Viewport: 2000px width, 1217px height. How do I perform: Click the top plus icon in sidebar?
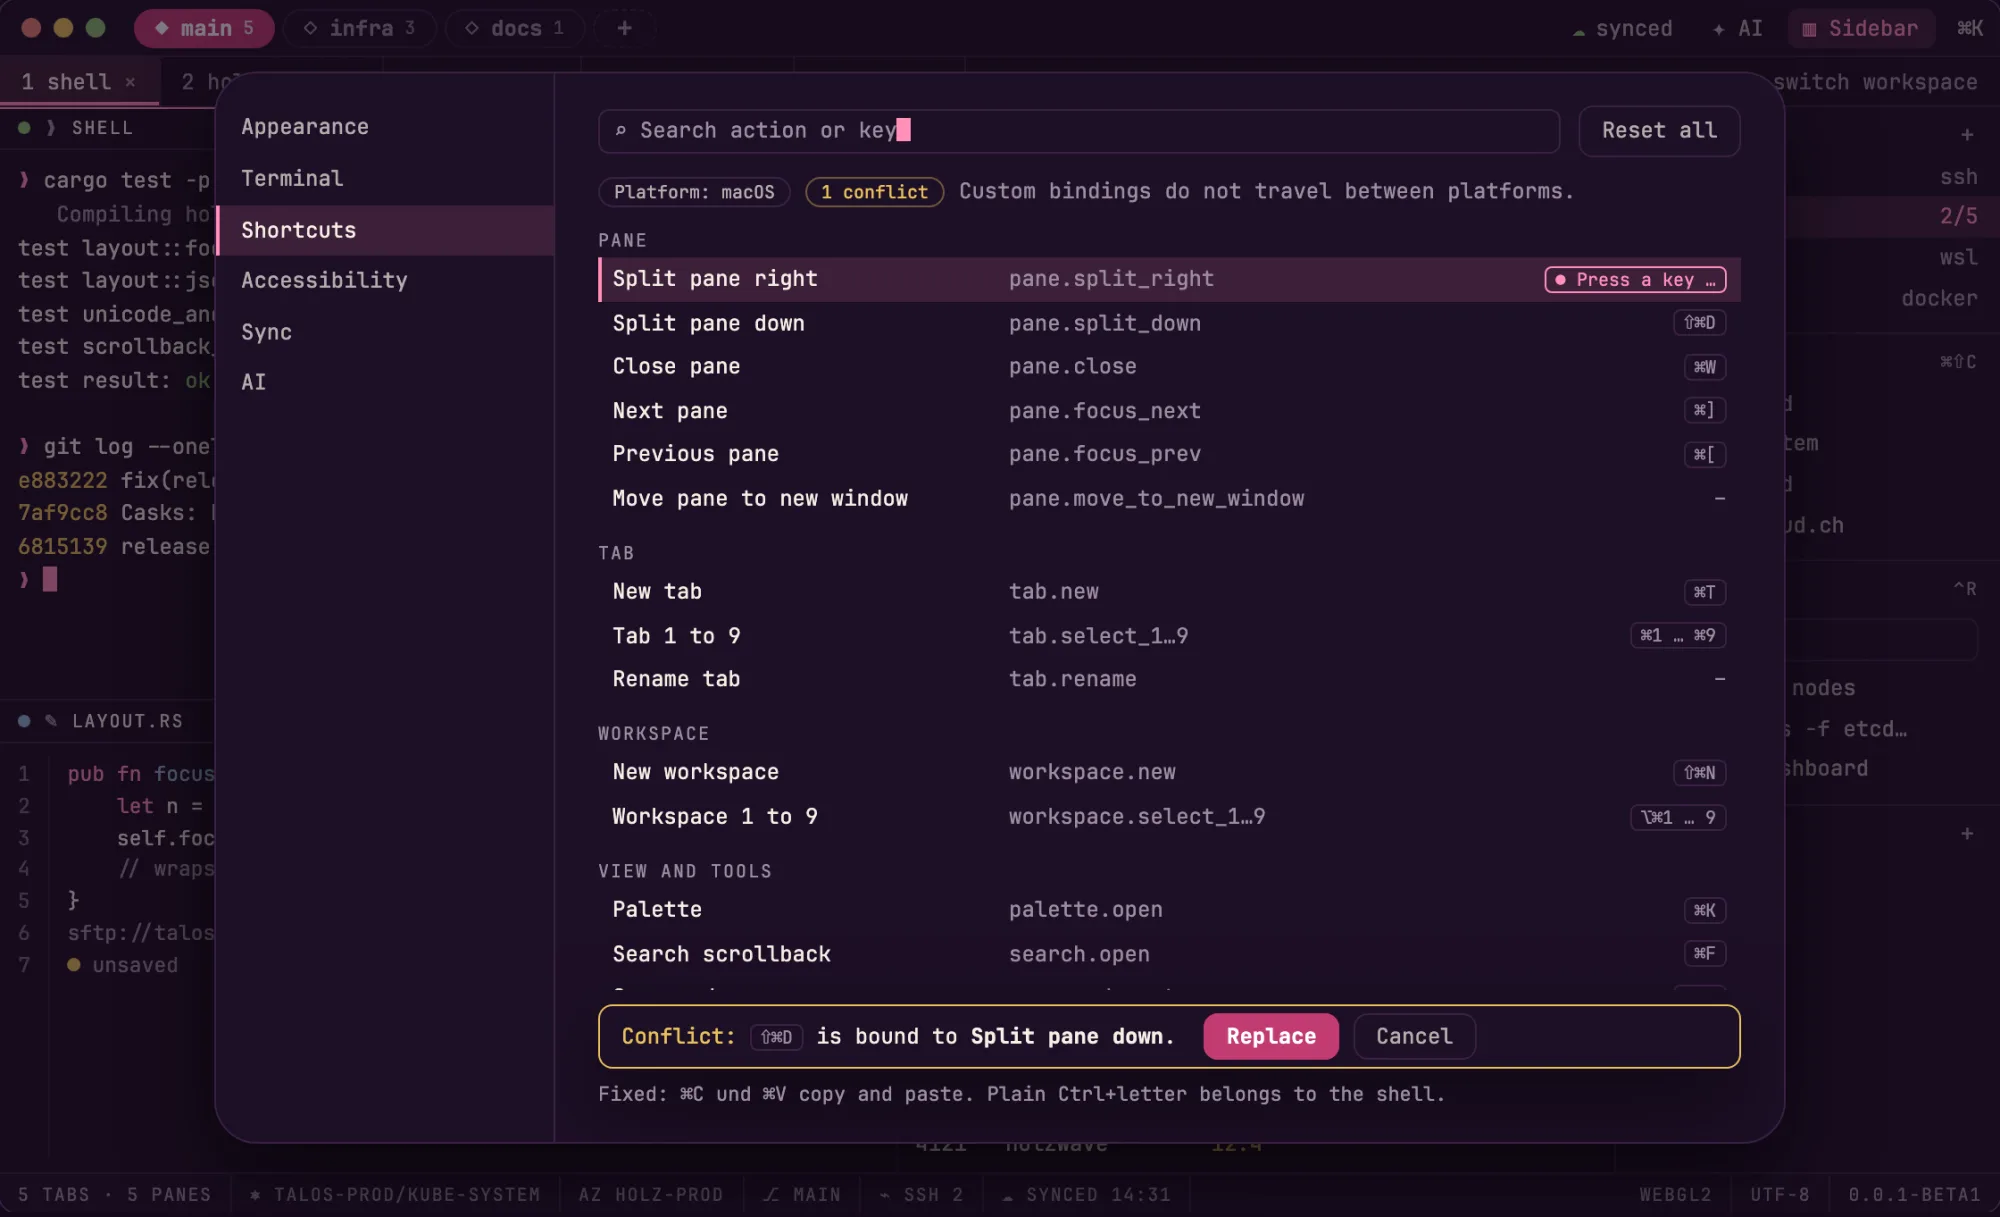1967,134
